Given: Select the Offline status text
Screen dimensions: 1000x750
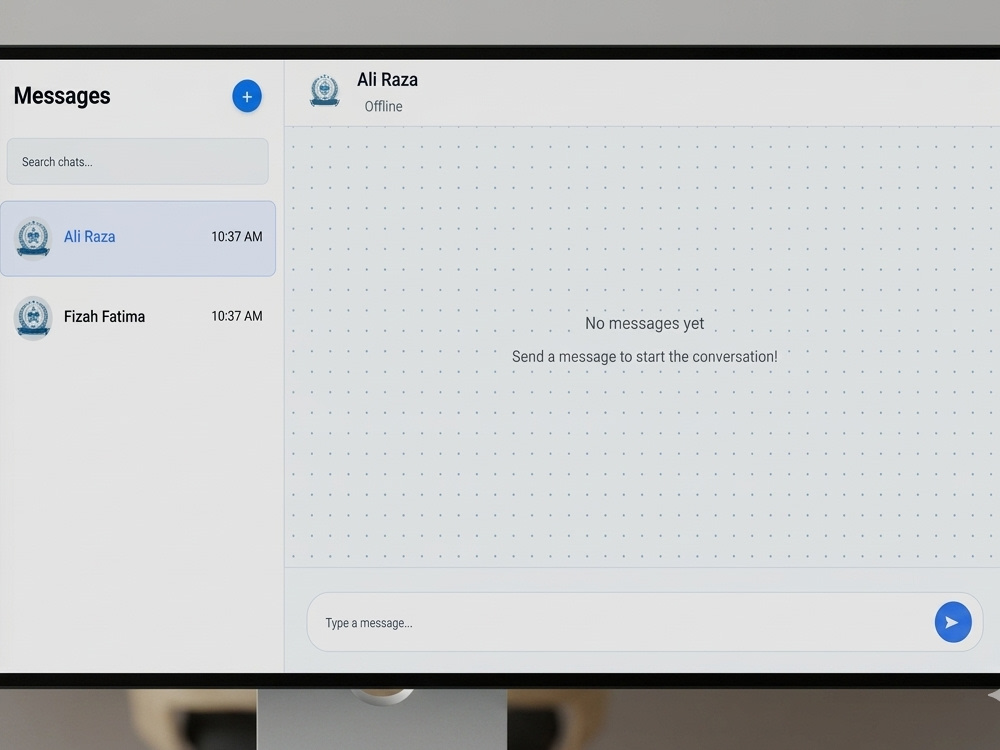Looking at the screenshot, I should (383, 107).
